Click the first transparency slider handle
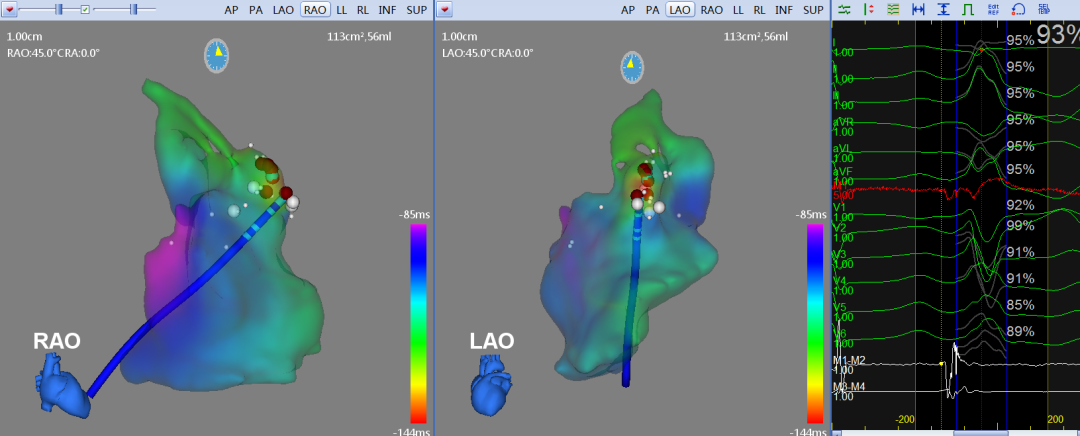Screen dimensions: 1080x436 coord(59,9)
